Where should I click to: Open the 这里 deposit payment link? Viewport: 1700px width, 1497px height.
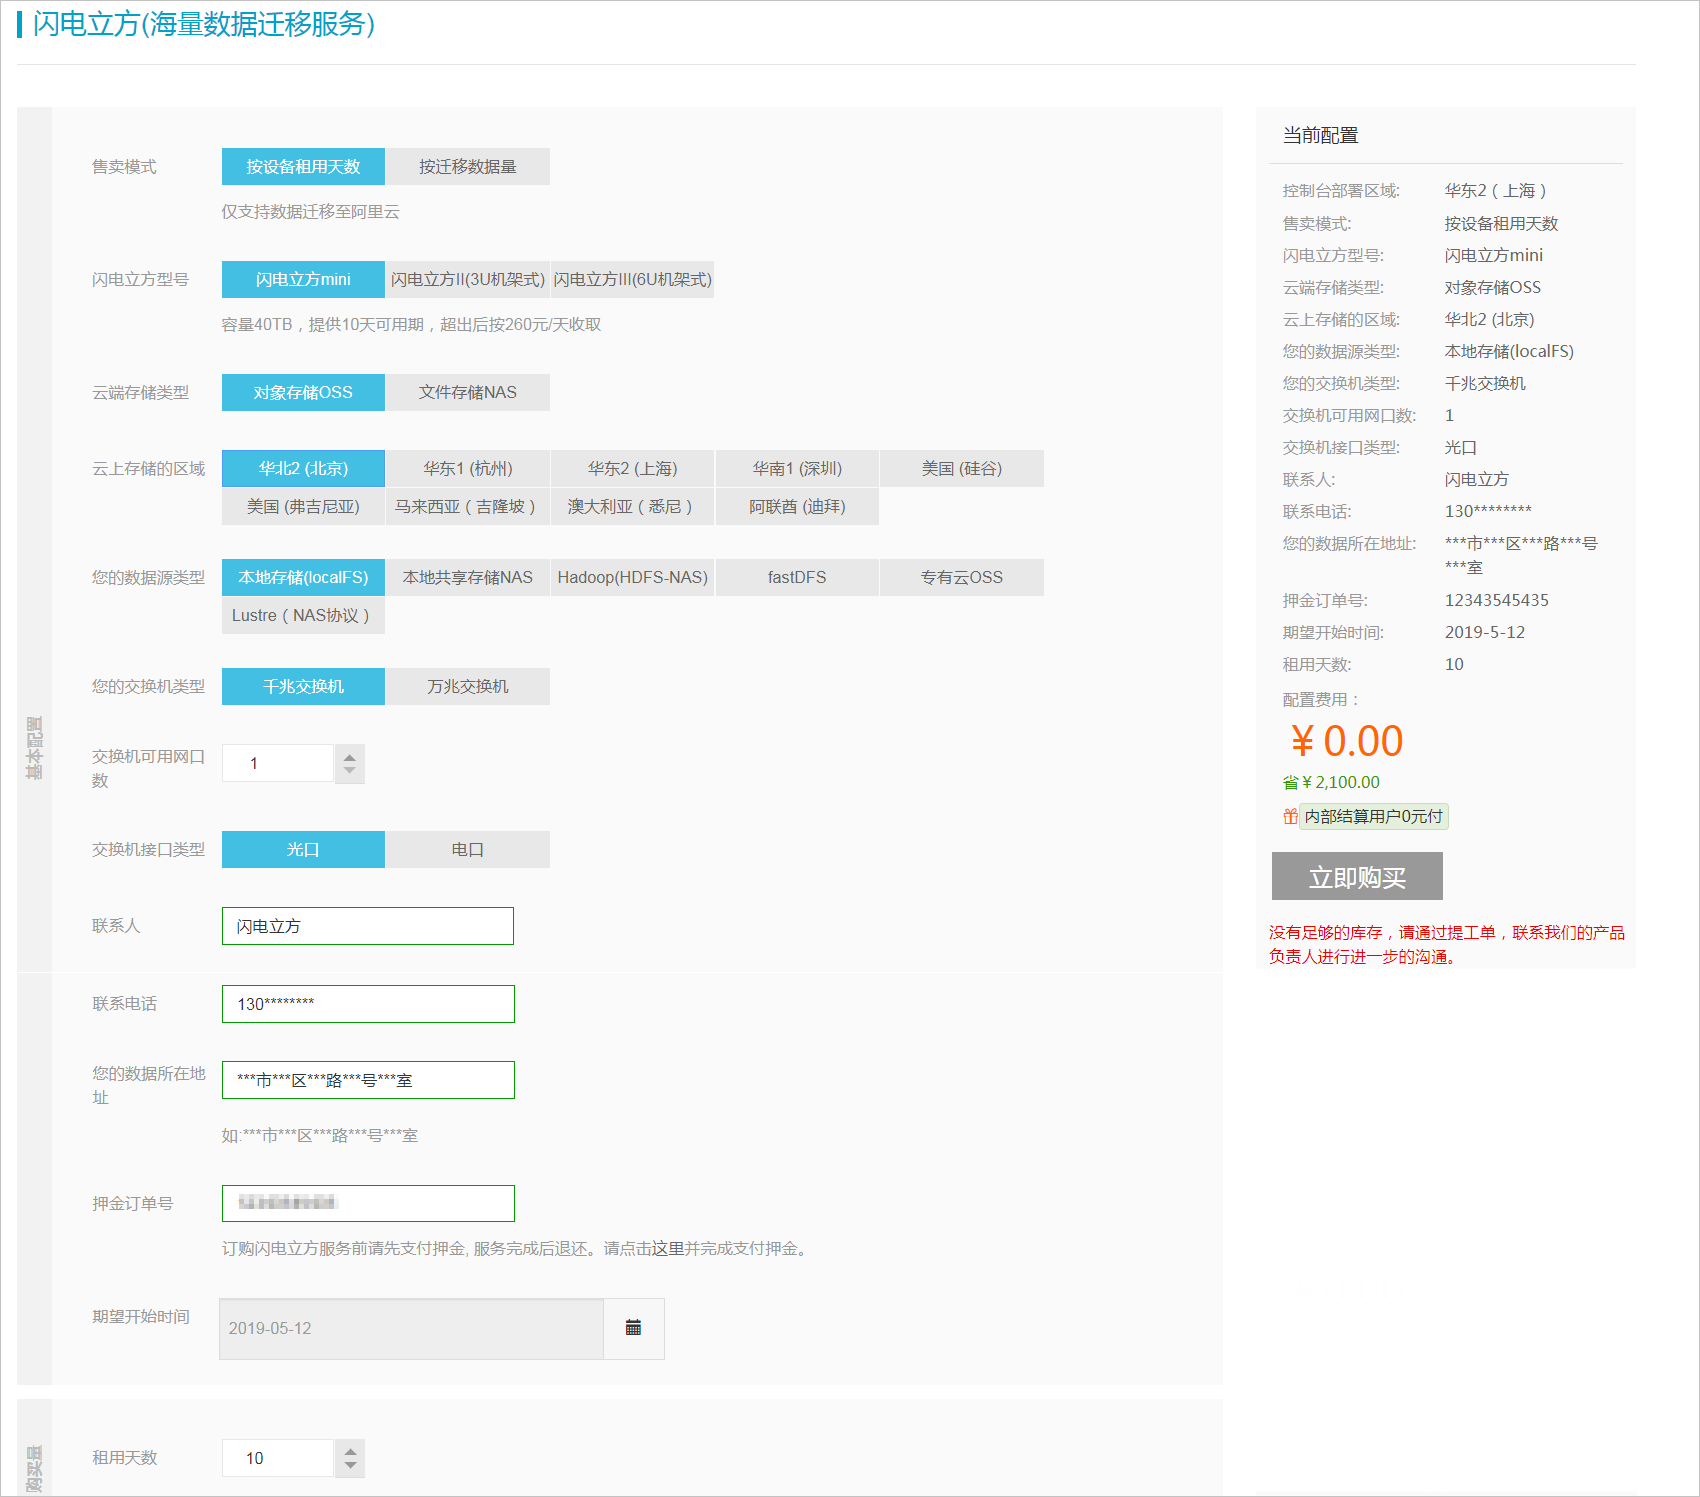click(668, 1249)
